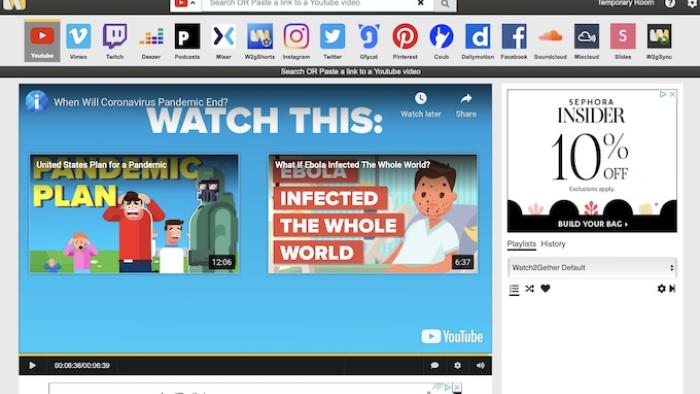Click the video progress bar
Viewport: 700px width, 394px height.
255,355
